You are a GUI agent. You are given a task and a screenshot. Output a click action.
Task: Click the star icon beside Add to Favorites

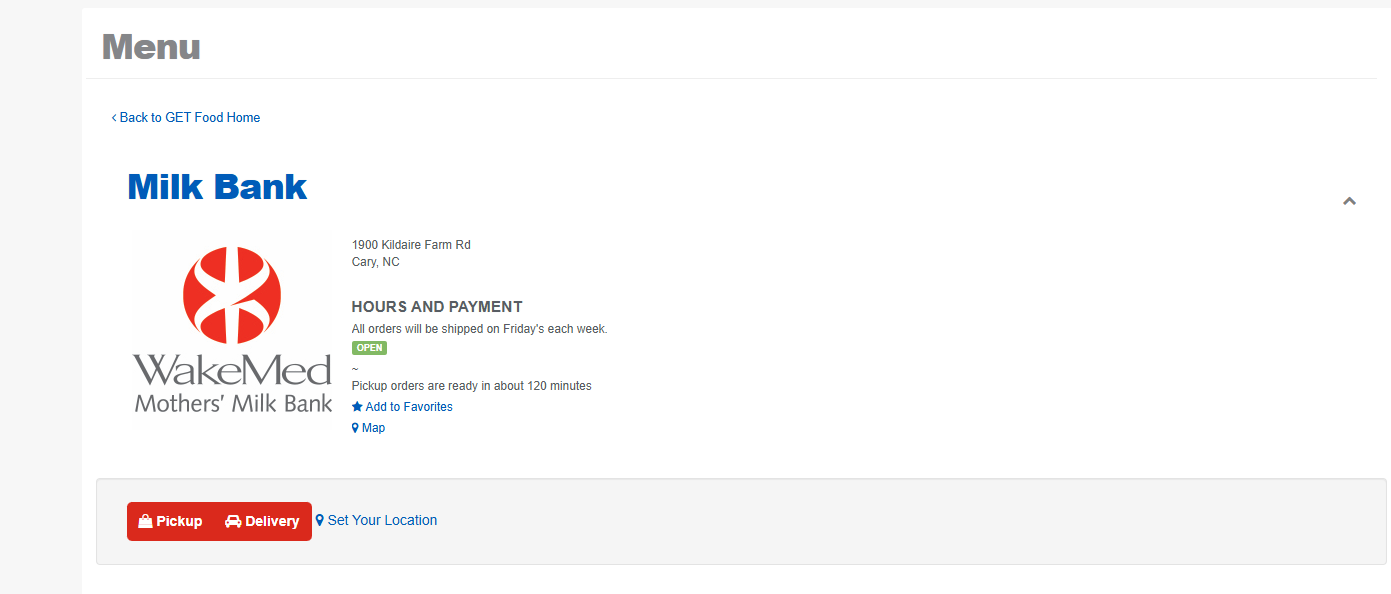tap(357, 407)
